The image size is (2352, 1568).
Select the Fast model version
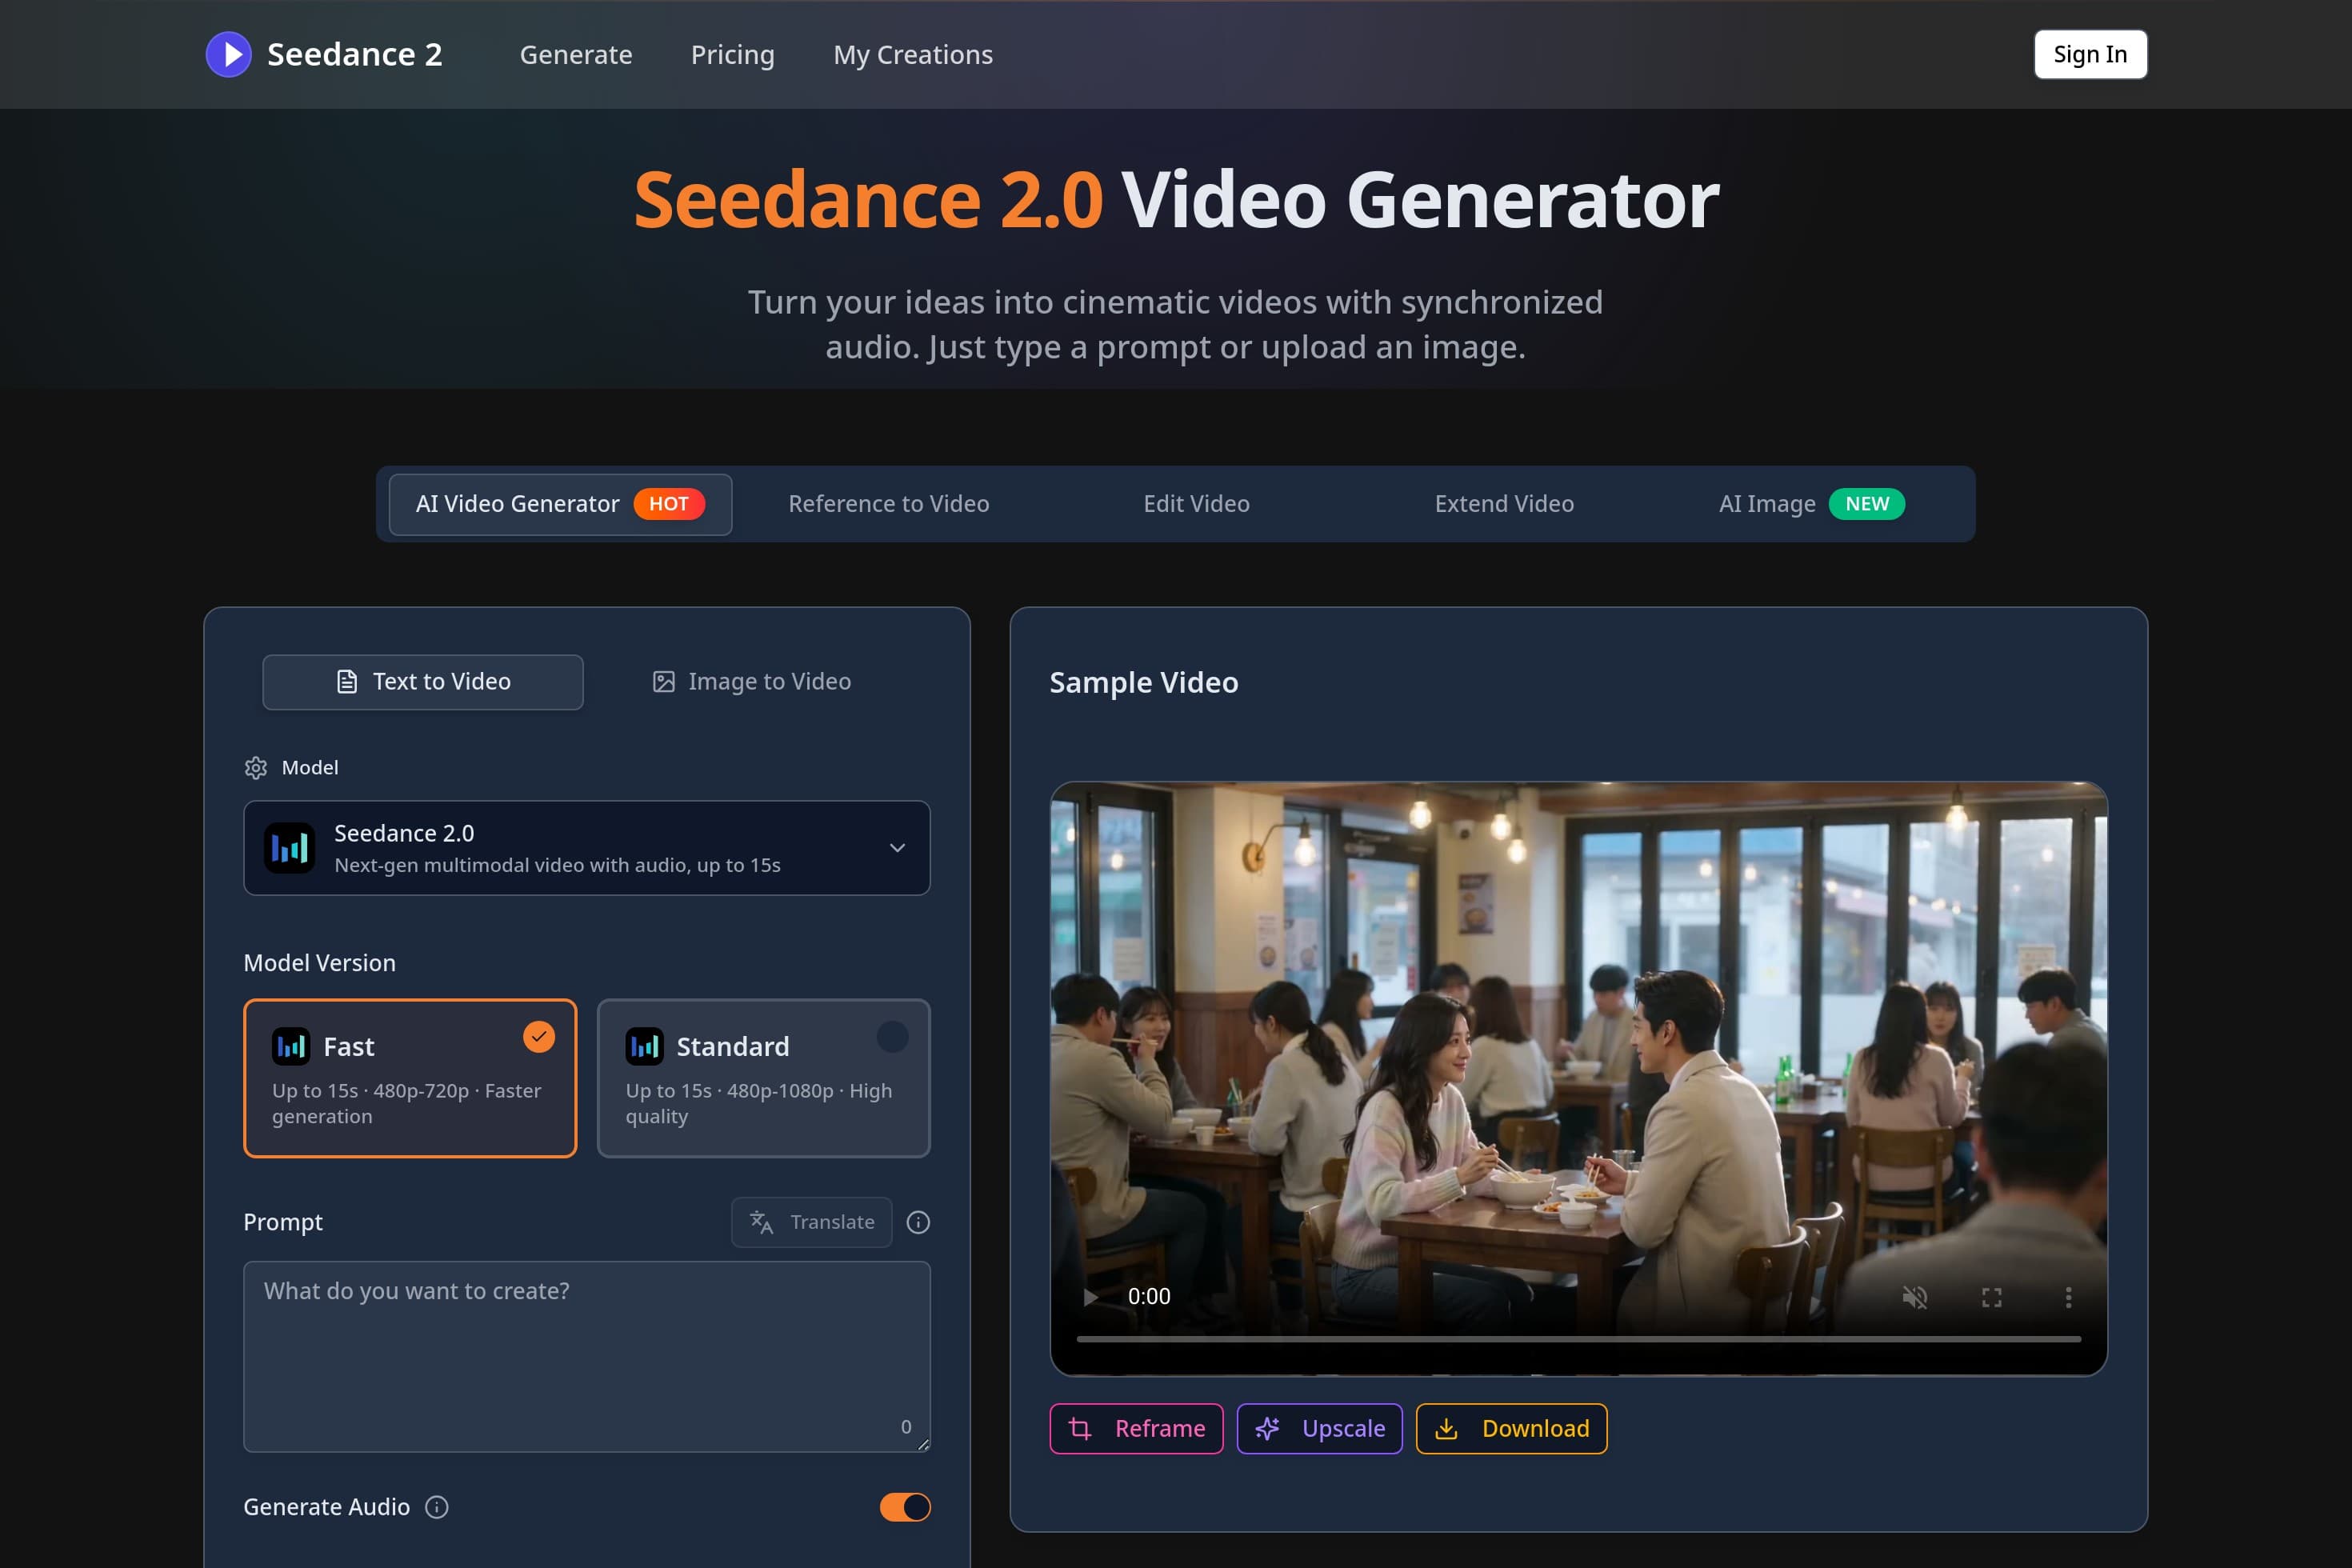click(x=410, y=1078)
